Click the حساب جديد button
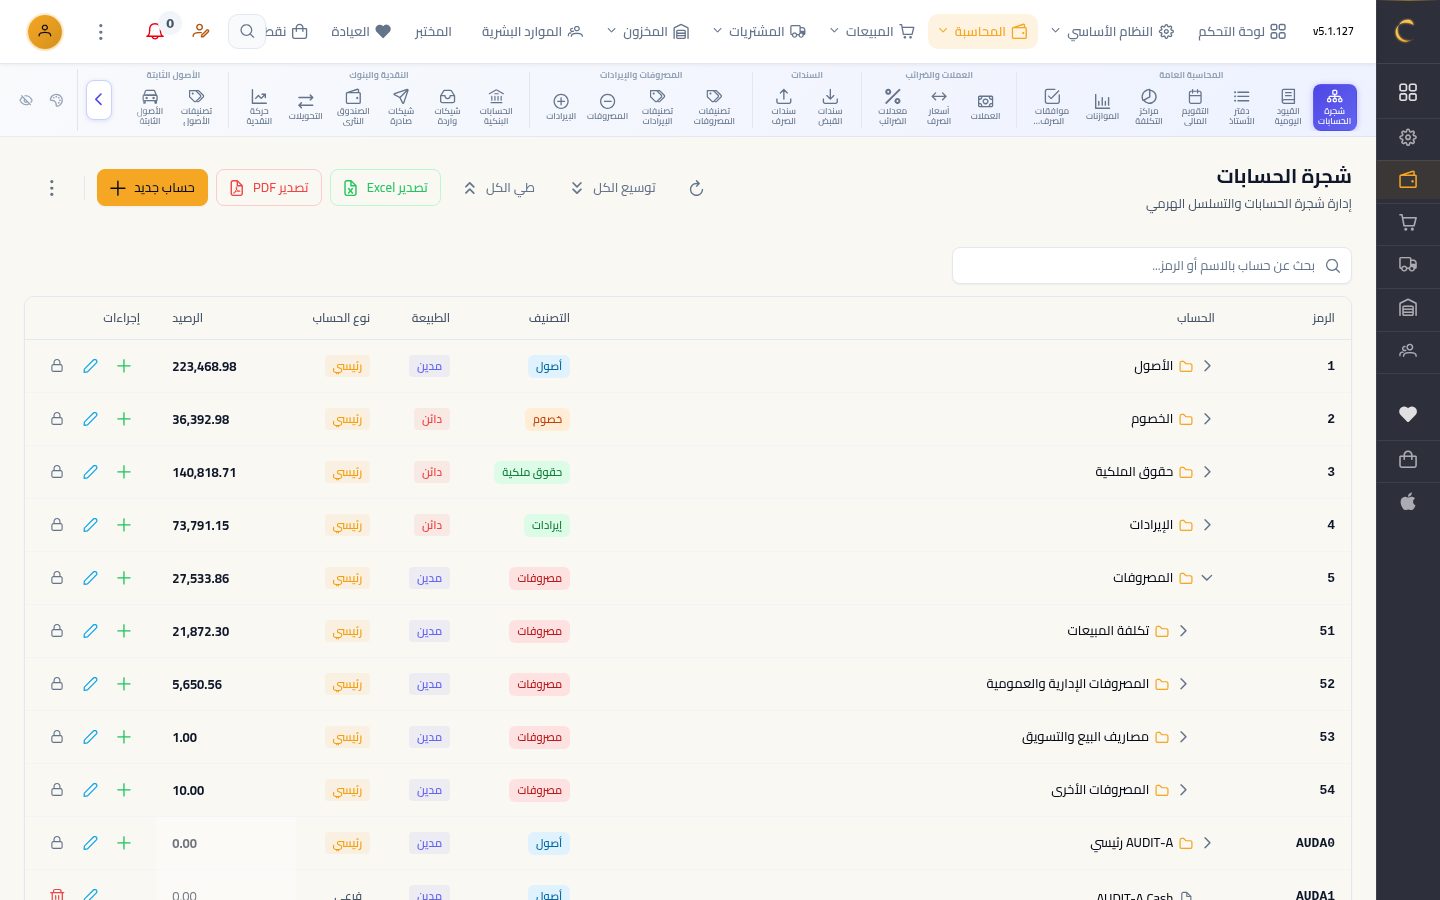Image resolution: width=1440 pixels, height=900 pixels. [x=152, y=188]
